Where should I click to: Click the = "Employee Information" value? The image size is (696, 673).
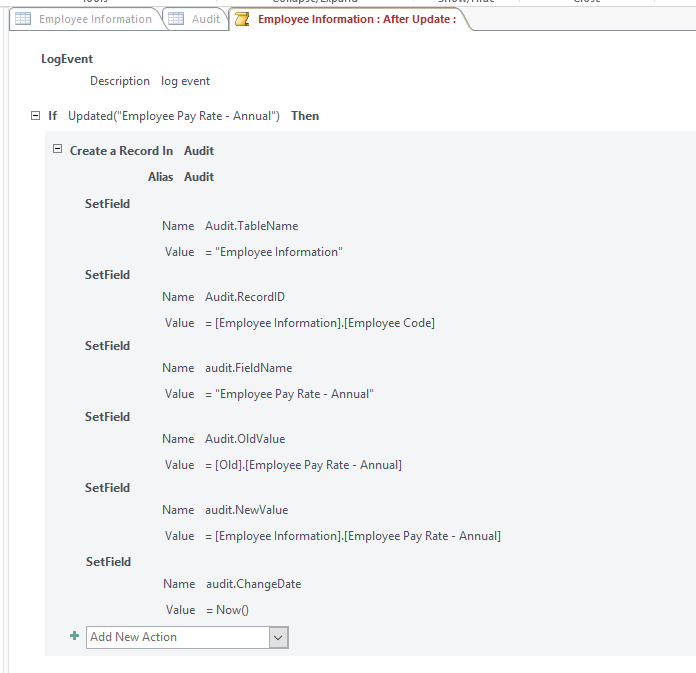(x=274, y=252)
